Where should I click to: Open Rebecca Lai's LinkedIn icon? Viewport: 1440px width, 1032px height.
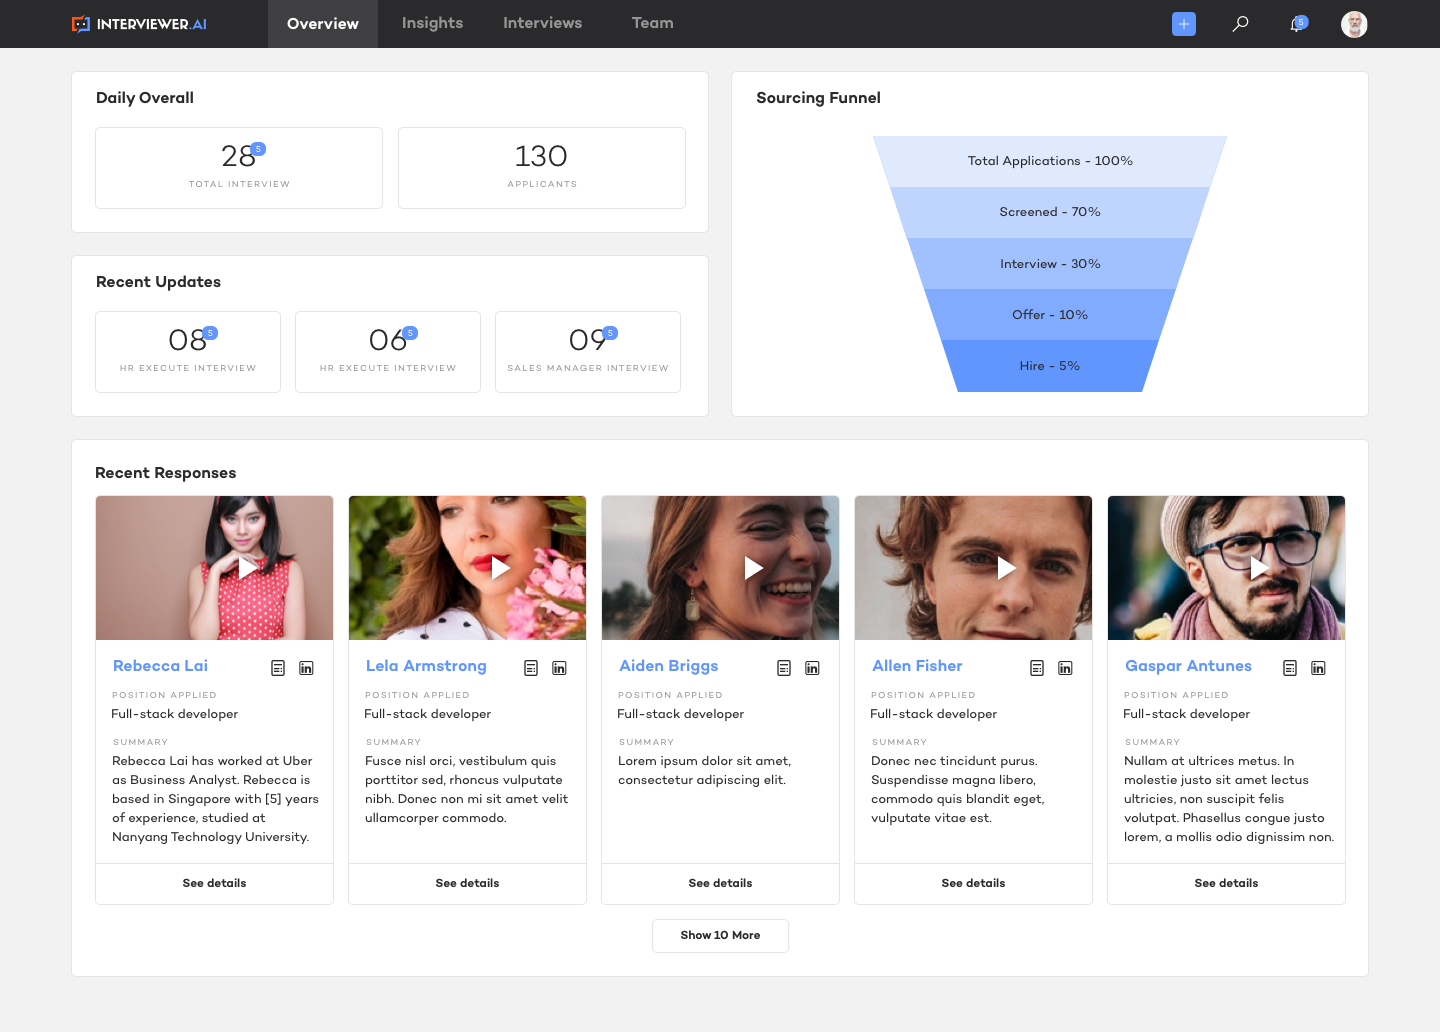tap(306, 668)
